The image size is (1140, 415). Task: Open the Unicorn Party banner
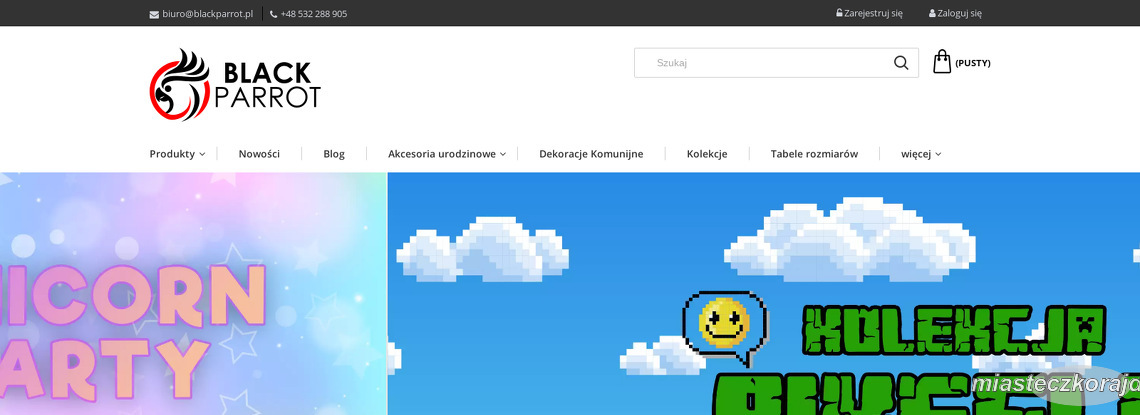(193, 294)
